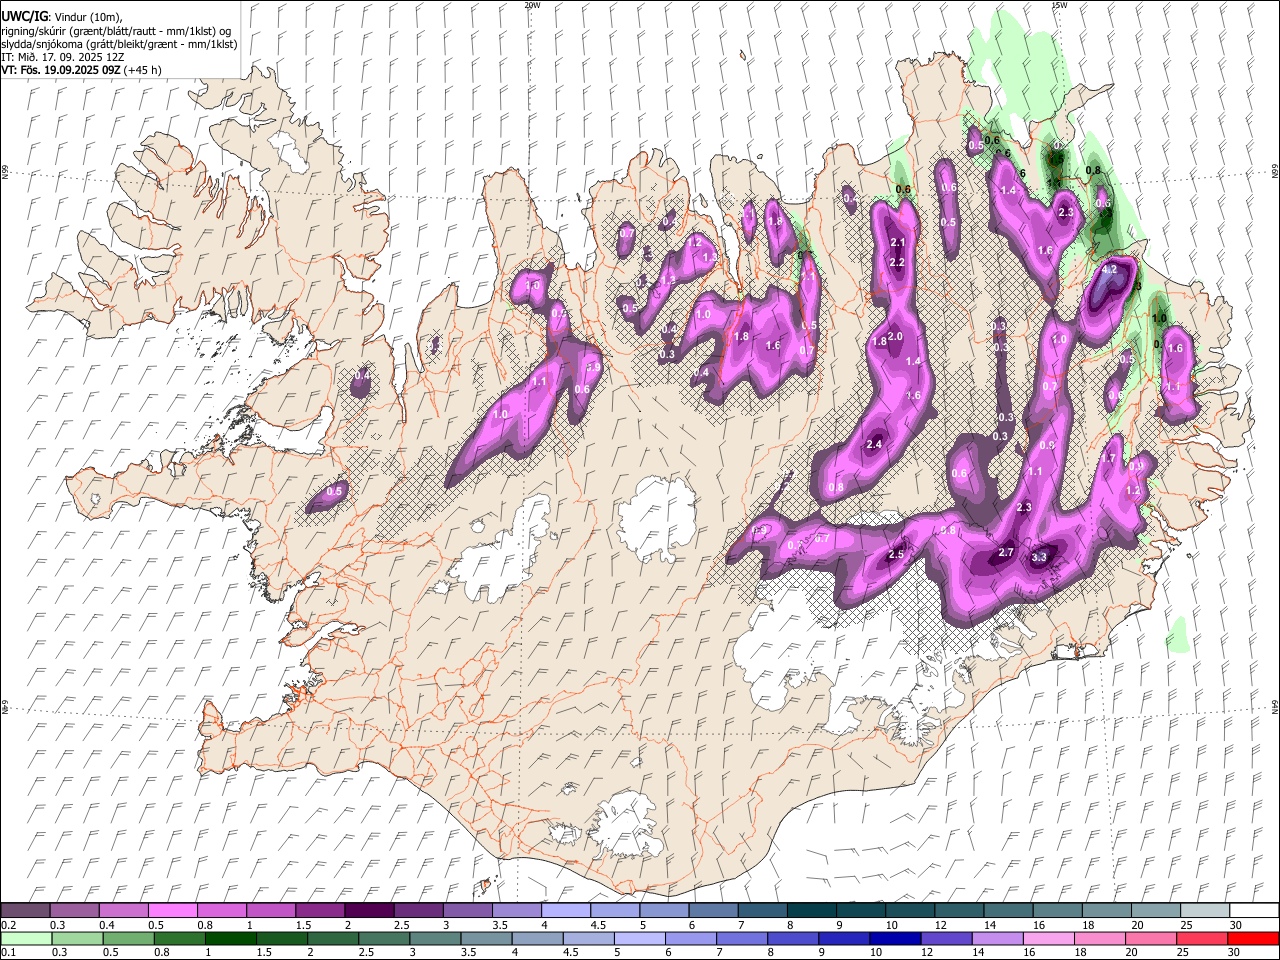This screenshot has width=1280, height=960.
Task: Click the 1.7 snowfall value on the map
Action: coord(1109,458)
